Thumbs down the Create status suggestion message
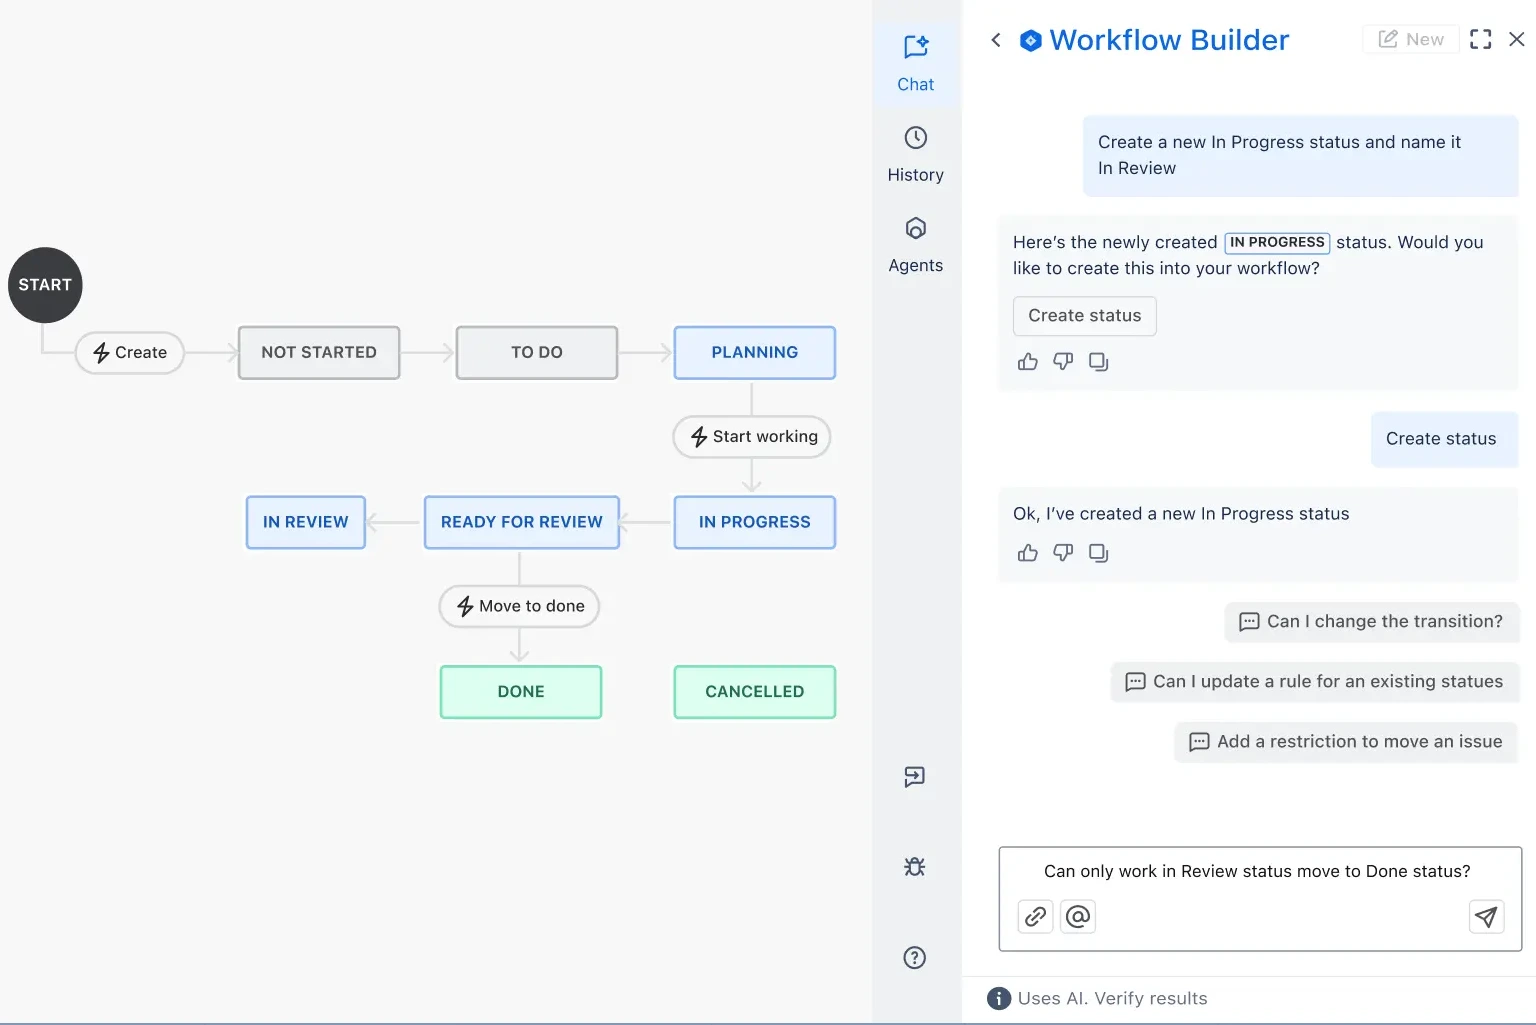Image resolution: width=1536 pixels, height=1025 pixels. pyautogui.click(x=1063, y=361)
